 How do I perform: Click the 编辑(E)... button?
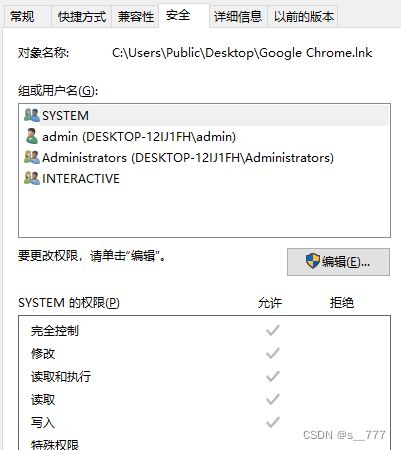coord(338,262)
